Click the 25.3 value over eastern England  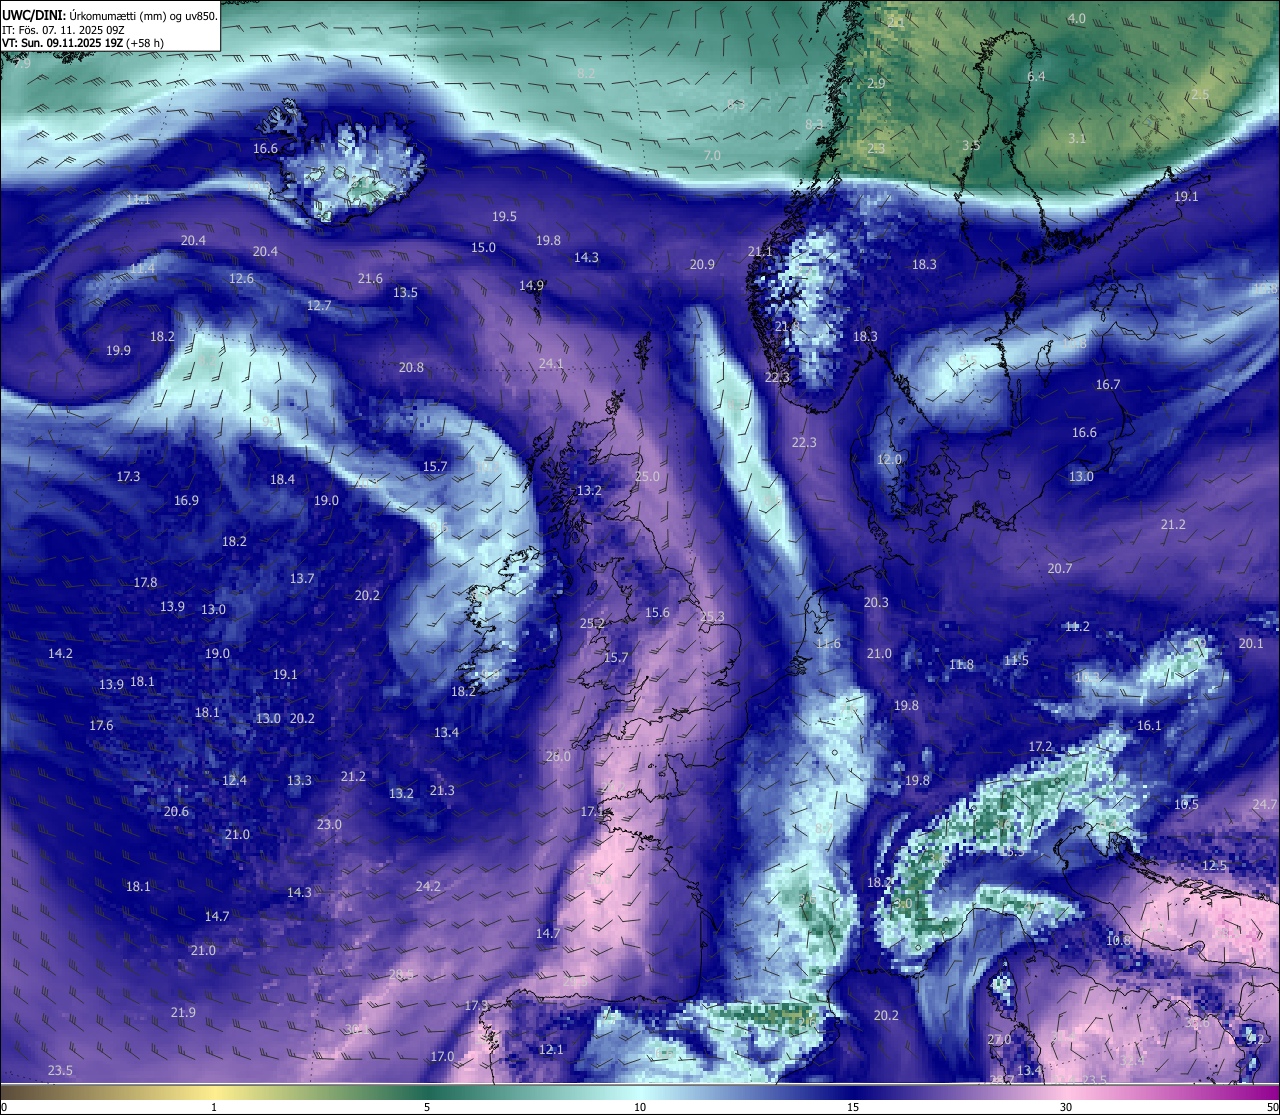pyautogui.click(x=712, y=616)
